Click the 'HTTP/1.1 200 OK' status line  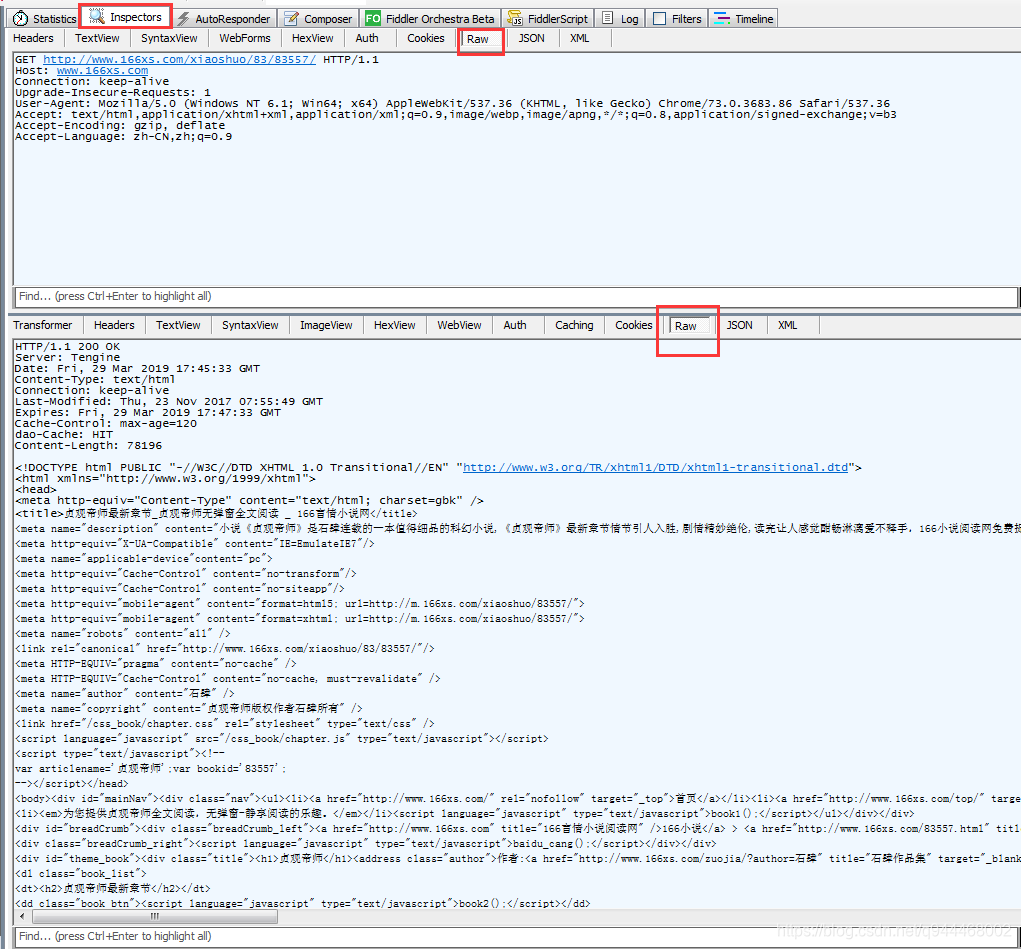pos(67,347)
